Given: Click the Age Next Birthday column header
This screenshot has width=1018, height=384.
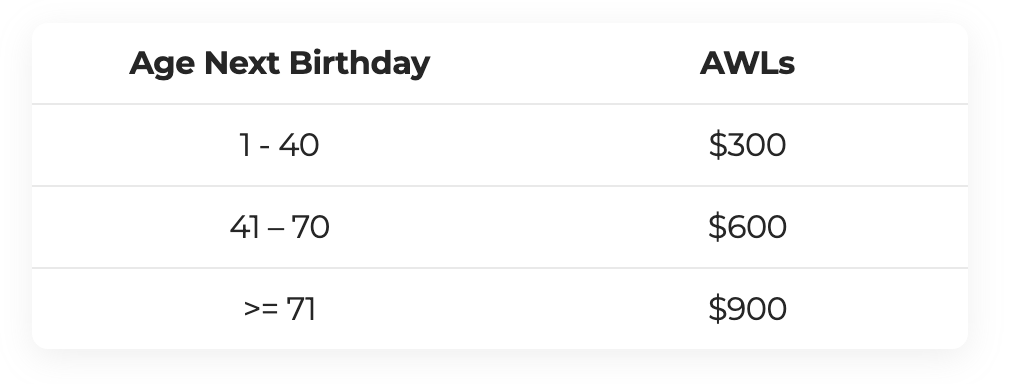Looking at the screenshot, I should [x=279, y=64].
